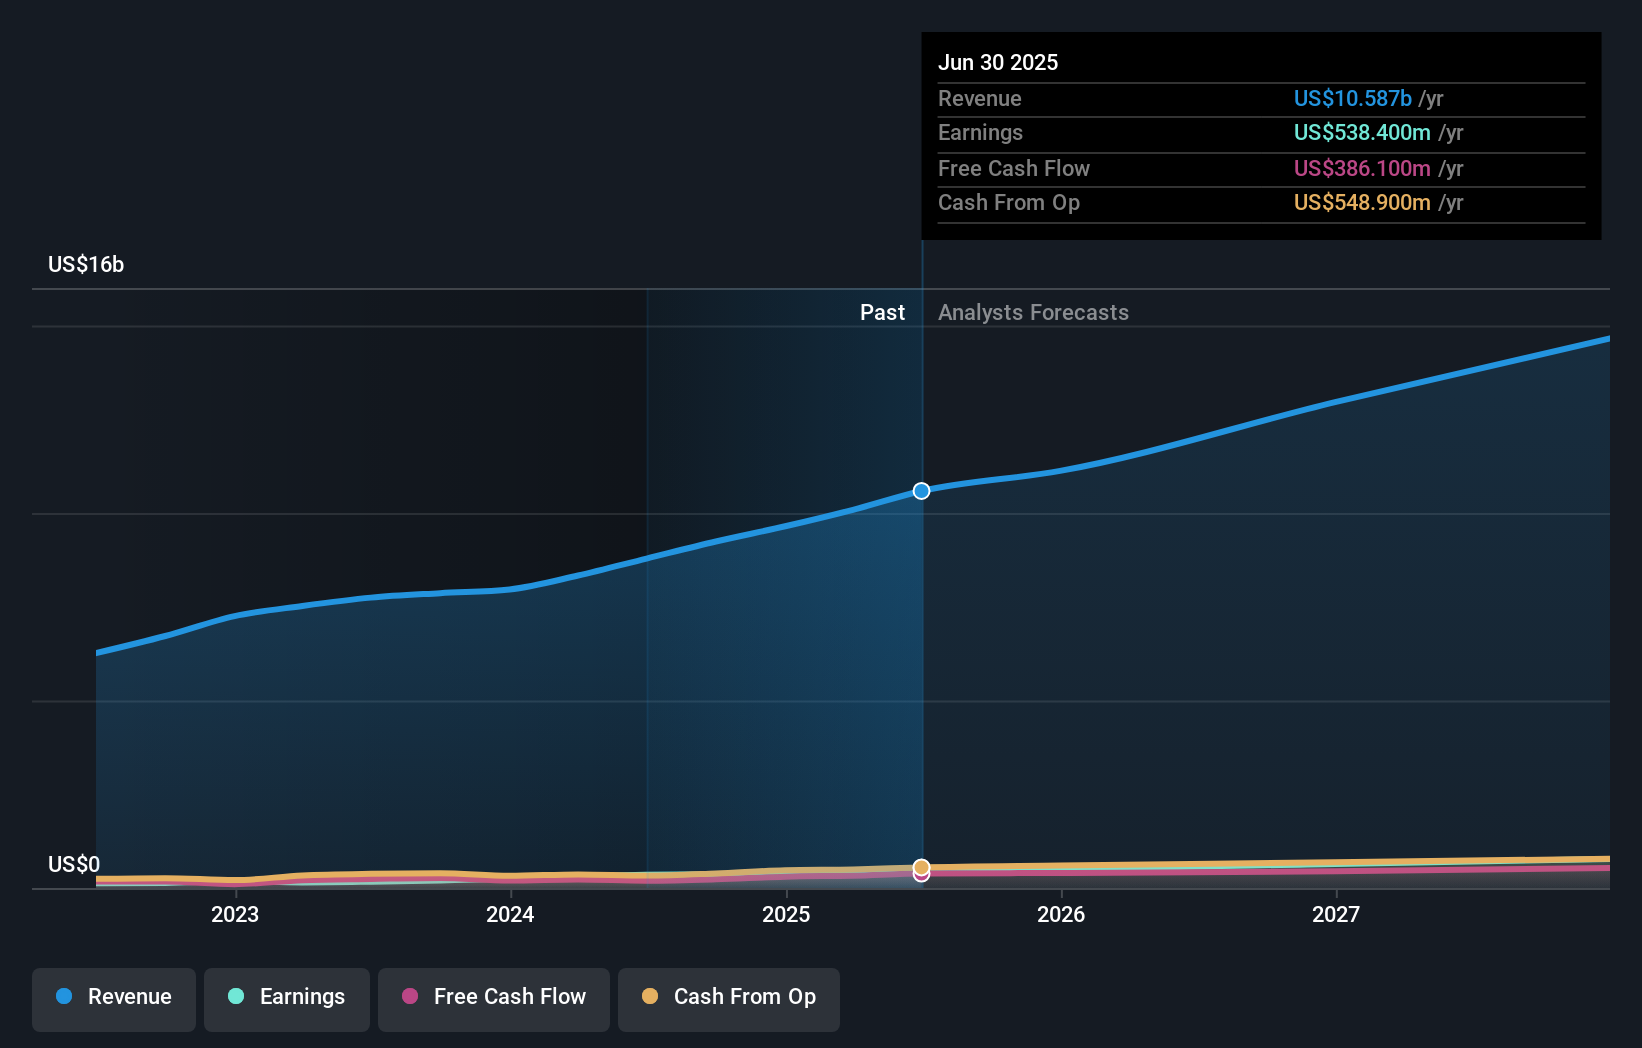
Task: Toggle the Cash From Op series visibility
Action: pyautogui.click(x=728, y=997)
